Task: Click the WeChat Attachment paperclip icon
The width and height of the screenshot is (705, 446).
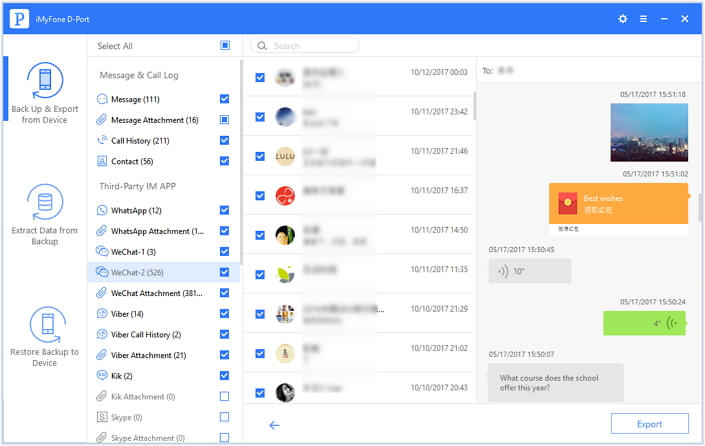Action: tap(102, 293)
